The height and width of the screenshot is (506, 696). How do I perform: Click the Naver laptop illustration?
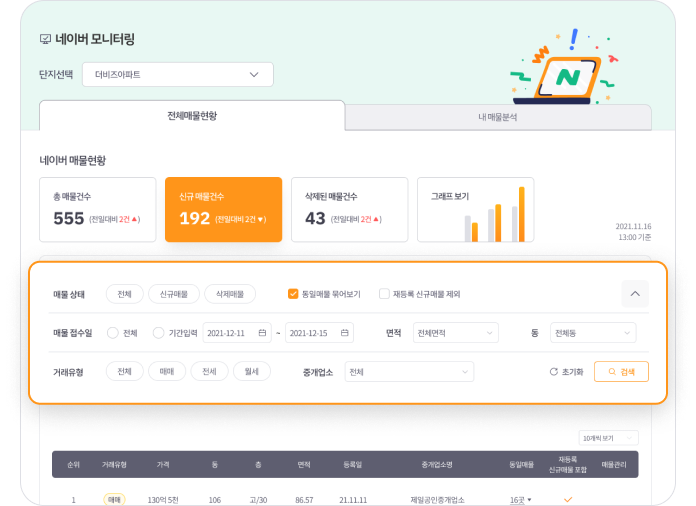point(564,67)
